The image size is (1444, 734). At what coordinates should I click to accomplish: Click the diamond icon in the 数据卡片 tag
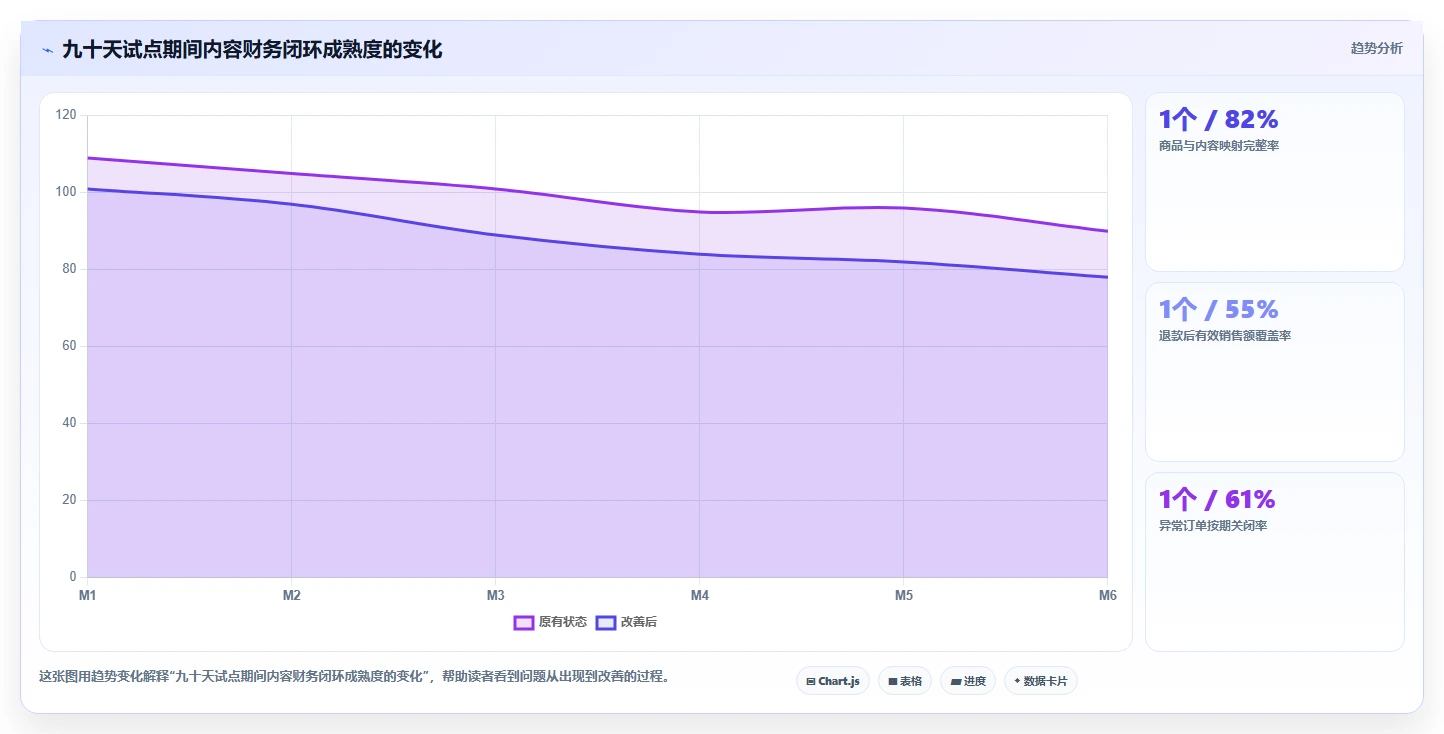pos(1017,681)
